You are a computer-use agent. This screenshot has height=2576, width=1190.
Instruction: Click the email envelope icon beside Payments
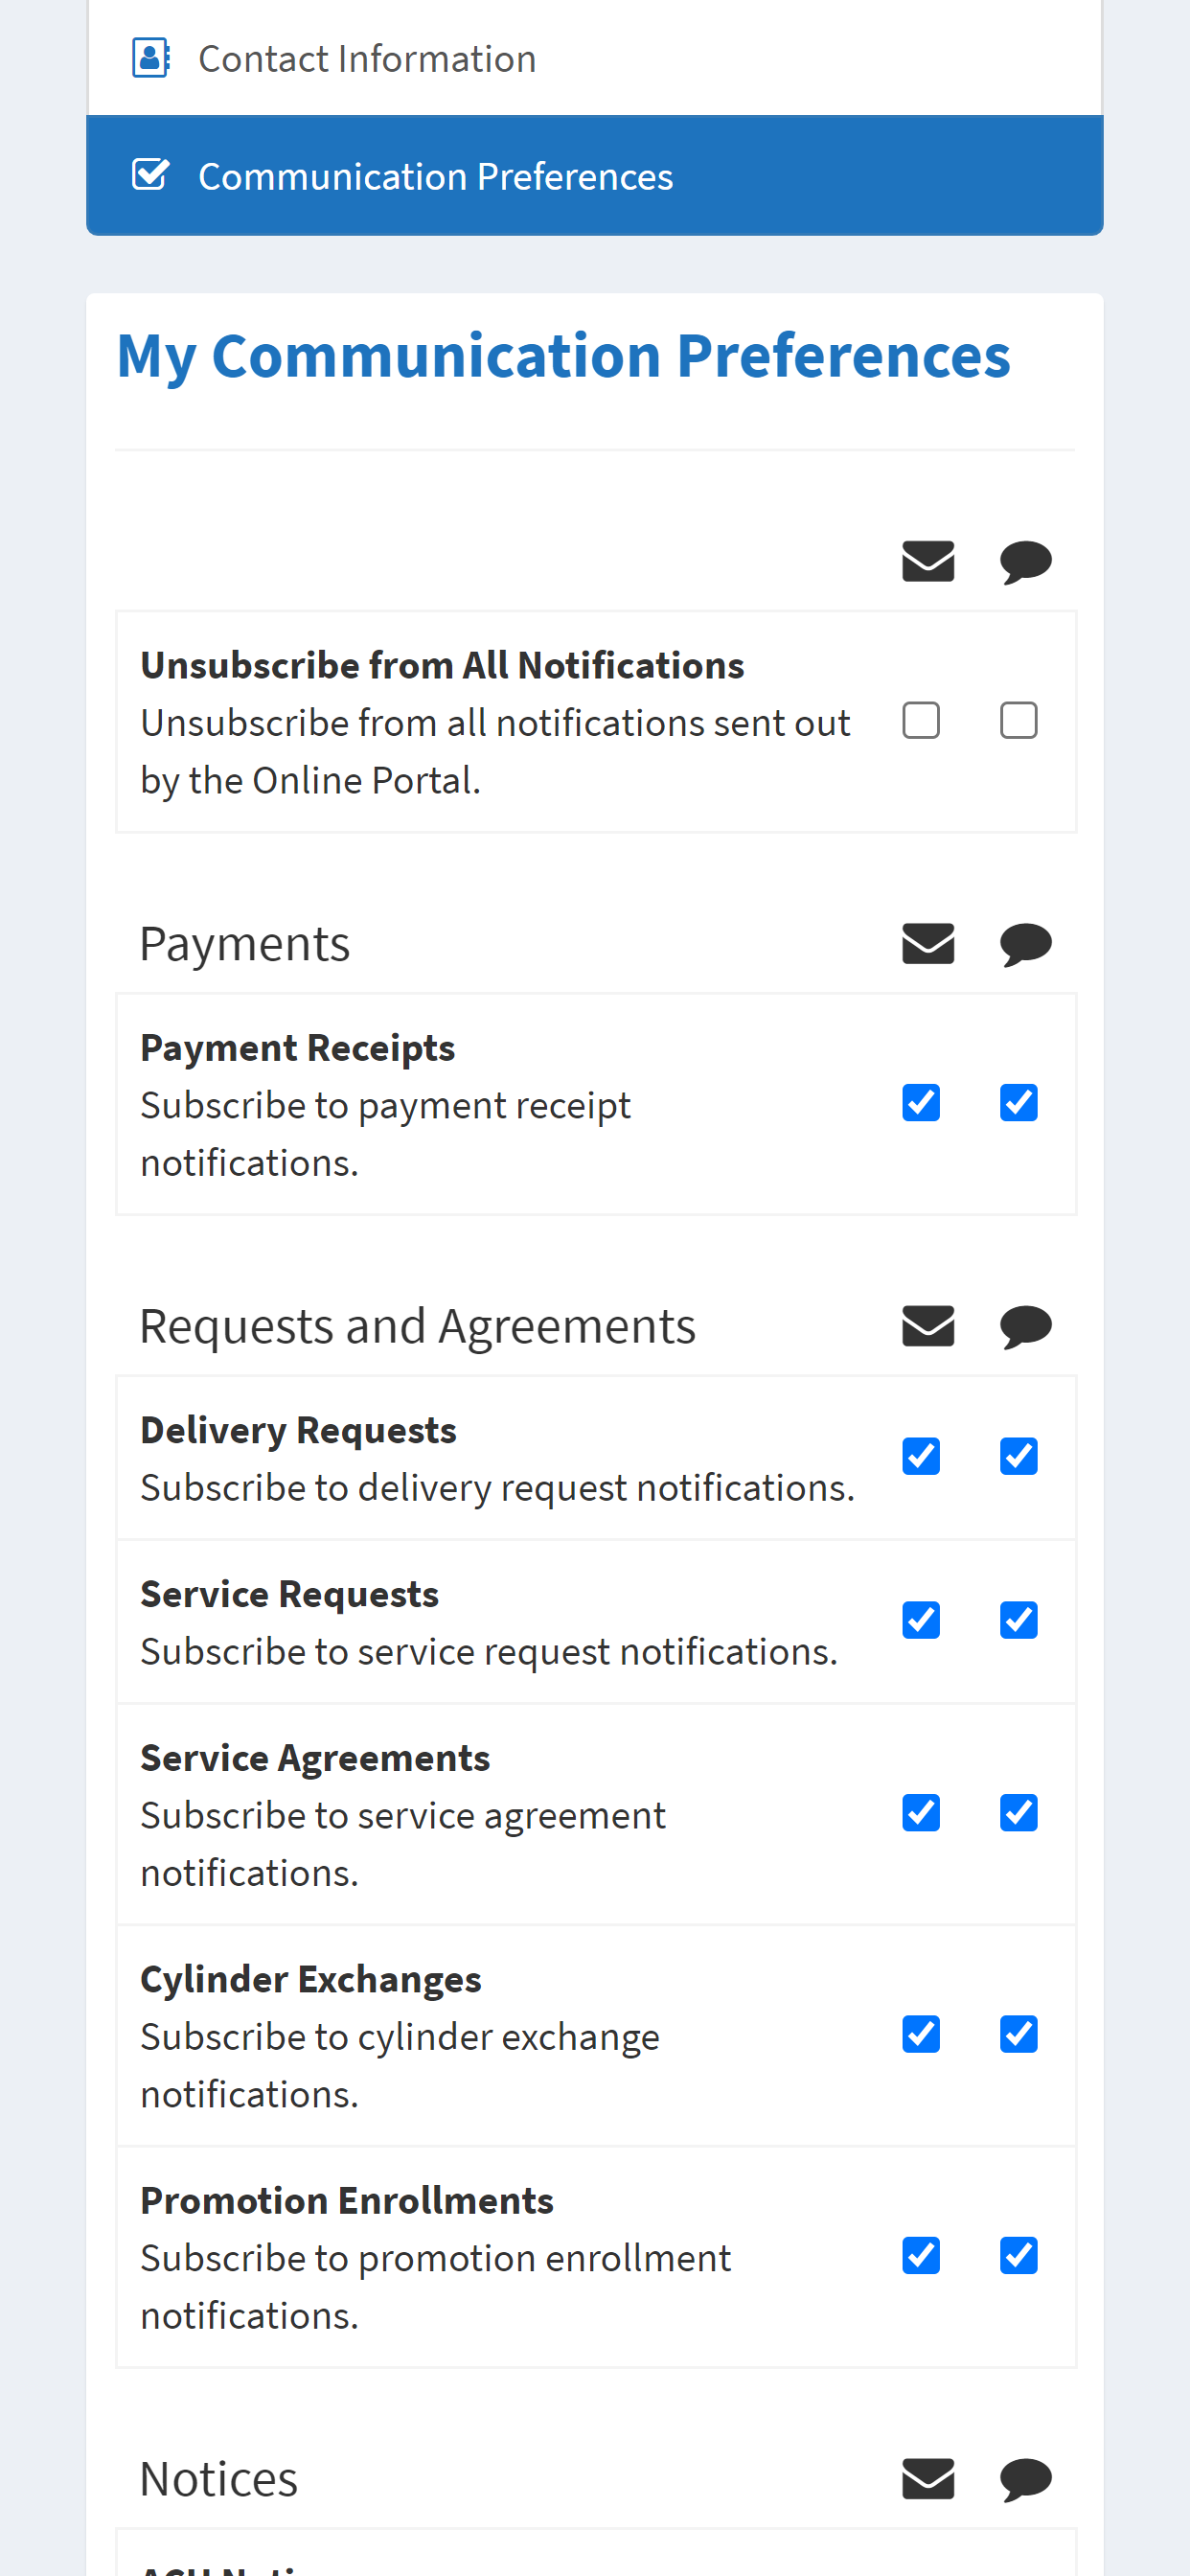click(928, 943)
